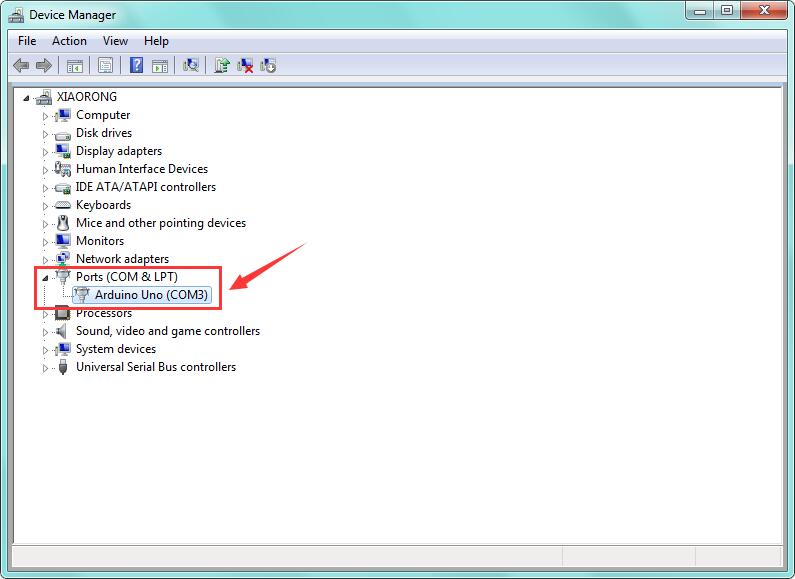Click the Computer category icon

tap(63, 115)
